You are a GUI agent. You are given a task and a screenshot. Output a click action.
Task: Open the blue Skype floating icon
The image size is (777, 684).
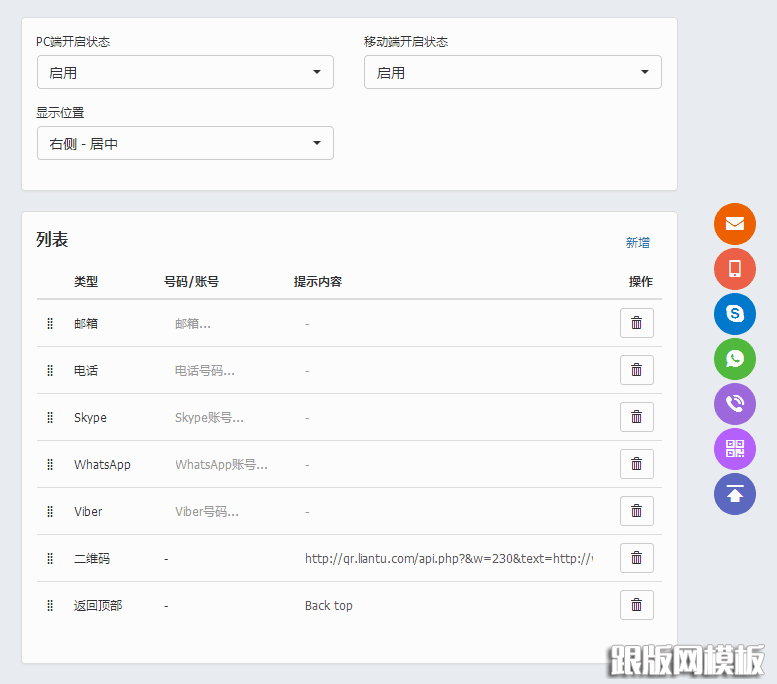(x=735, y=314)
